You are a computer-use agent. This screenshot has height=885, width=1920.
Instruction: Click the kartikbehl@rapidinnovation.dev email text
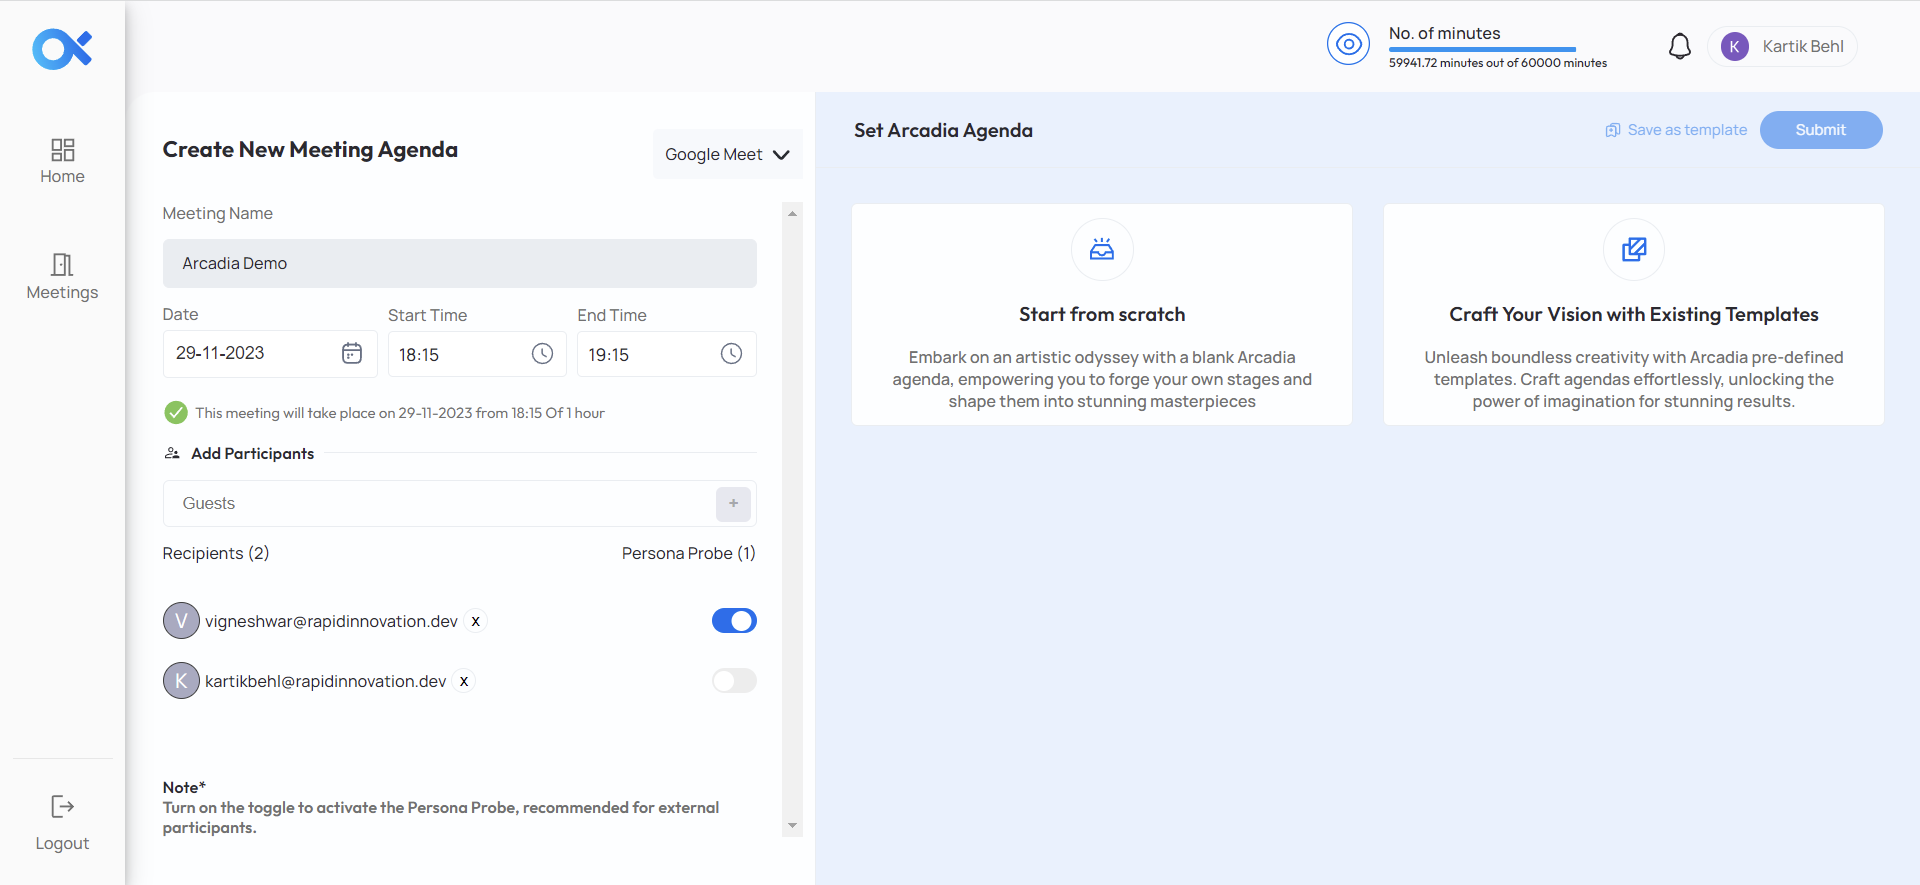click(x=325, y=681)
